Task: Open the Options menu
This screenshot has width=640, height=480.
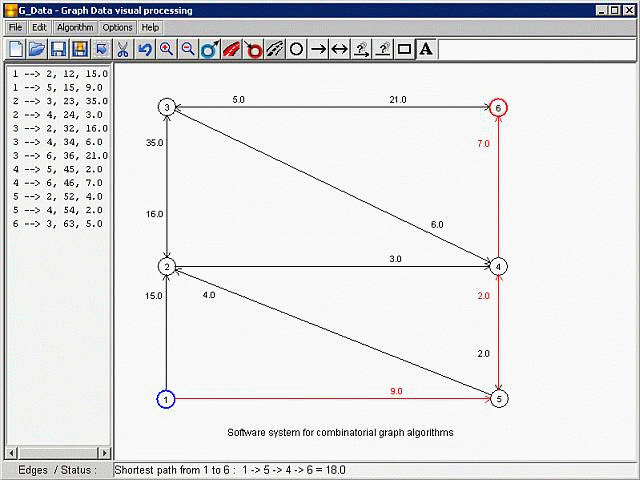Action: click(118, 27)
